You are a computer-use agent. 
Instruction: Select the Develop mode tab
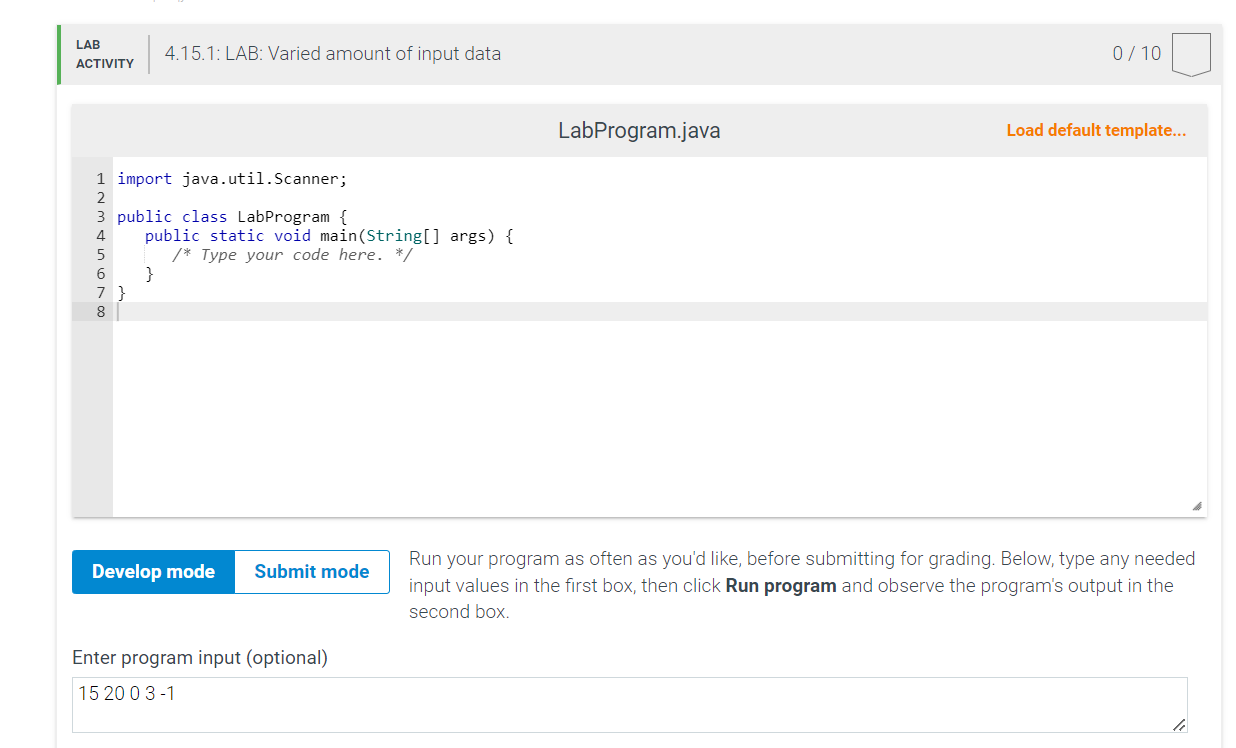point(152,571)
